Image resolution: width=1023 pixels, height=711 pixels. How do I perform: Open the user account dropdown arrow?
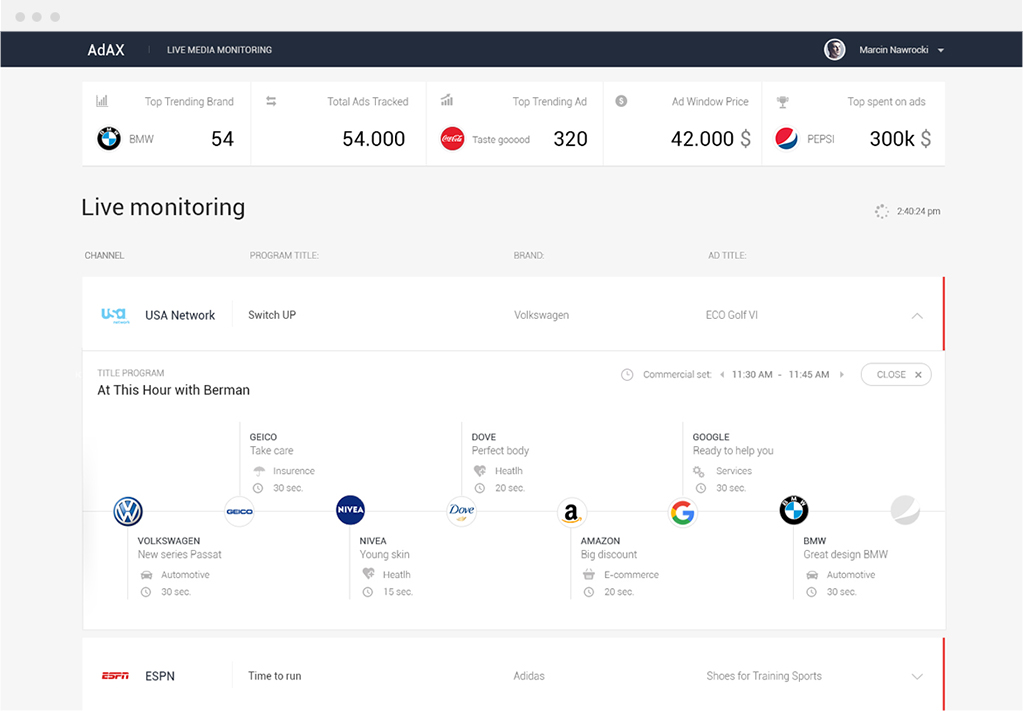(941, 50)
